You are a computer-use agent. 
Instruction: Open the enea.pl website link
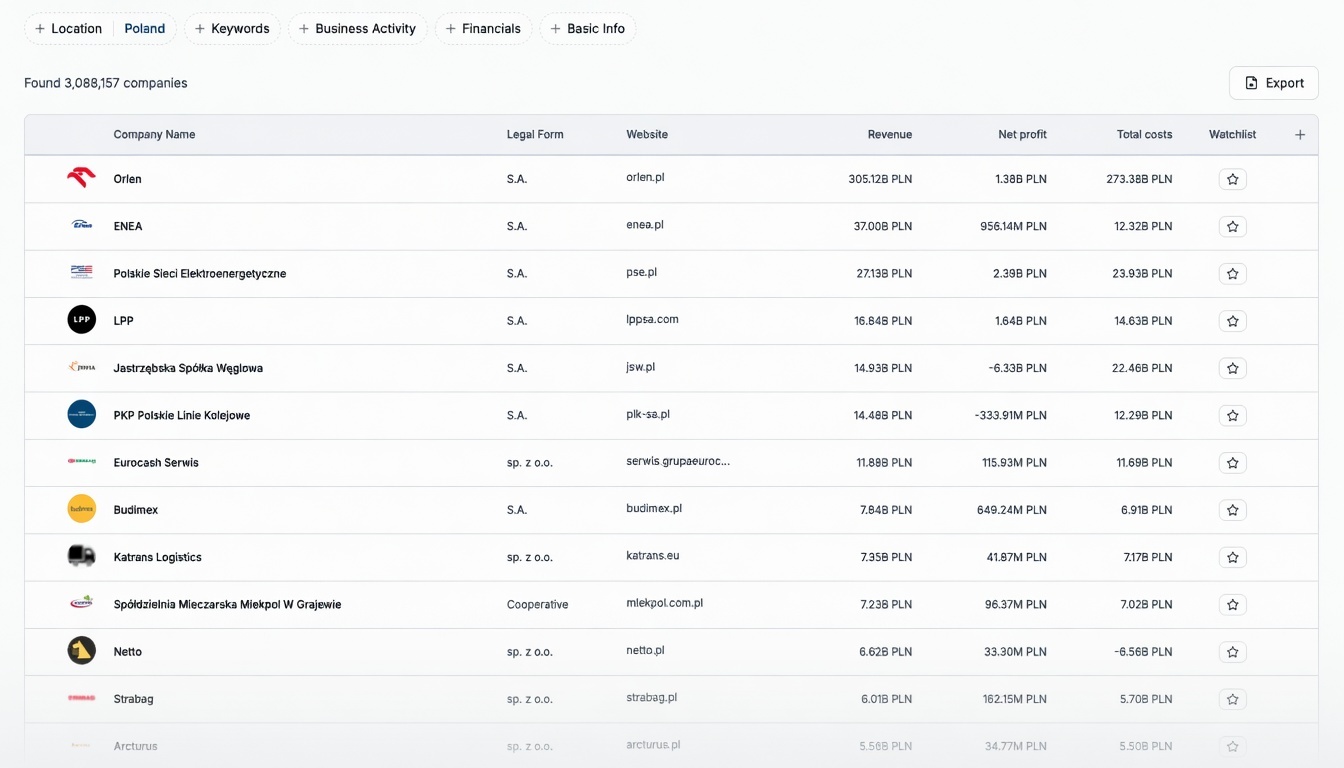645,225
